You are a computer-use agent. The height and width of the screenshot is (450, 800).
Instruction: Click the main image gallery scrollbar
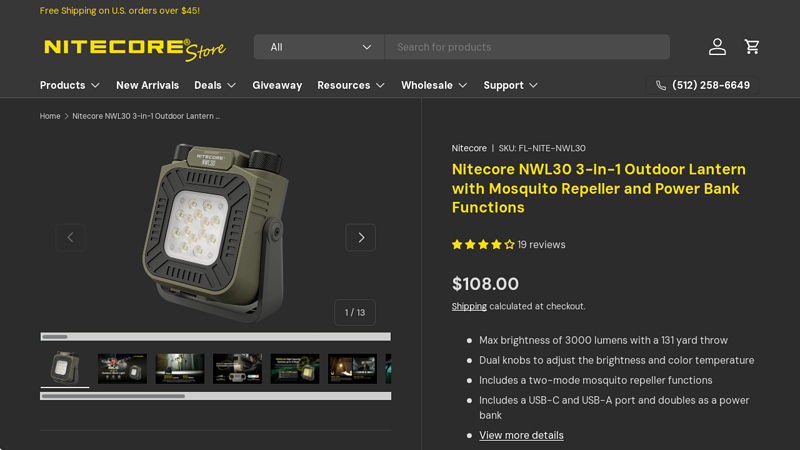coord(216,337)
